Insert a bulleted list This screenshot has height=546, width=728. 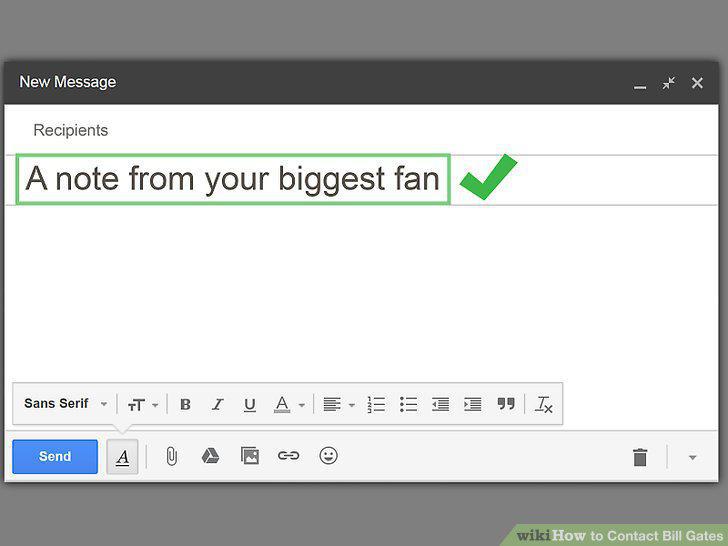[x=409, y=404]
